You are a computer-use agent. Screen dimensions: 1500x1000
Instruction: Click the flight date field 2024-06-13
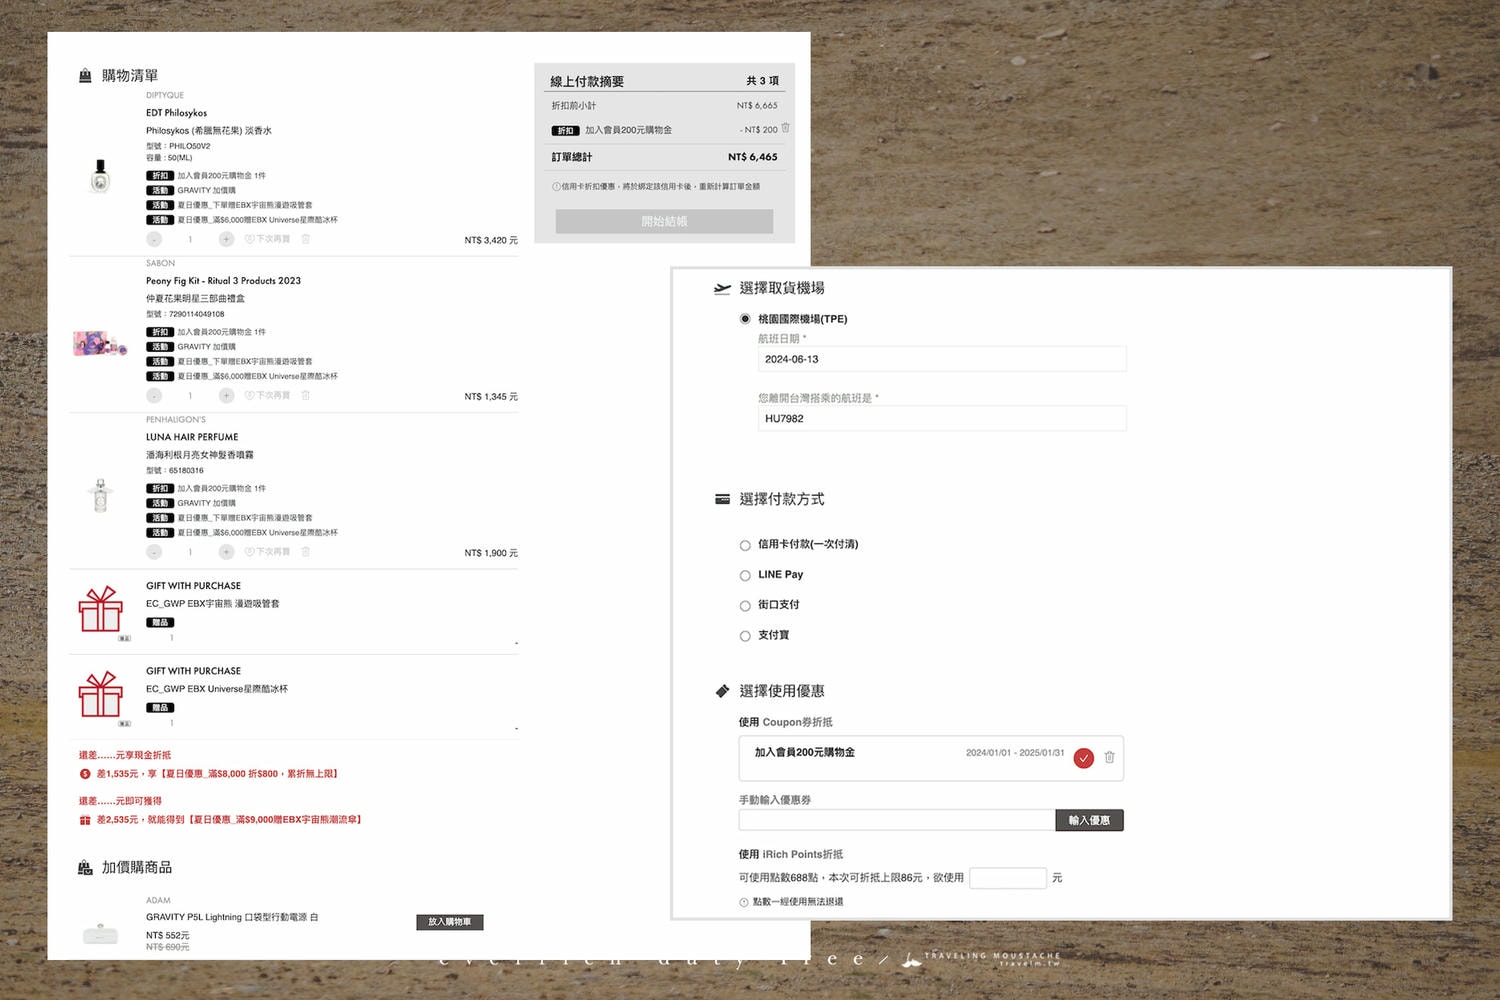pos(942,359)
